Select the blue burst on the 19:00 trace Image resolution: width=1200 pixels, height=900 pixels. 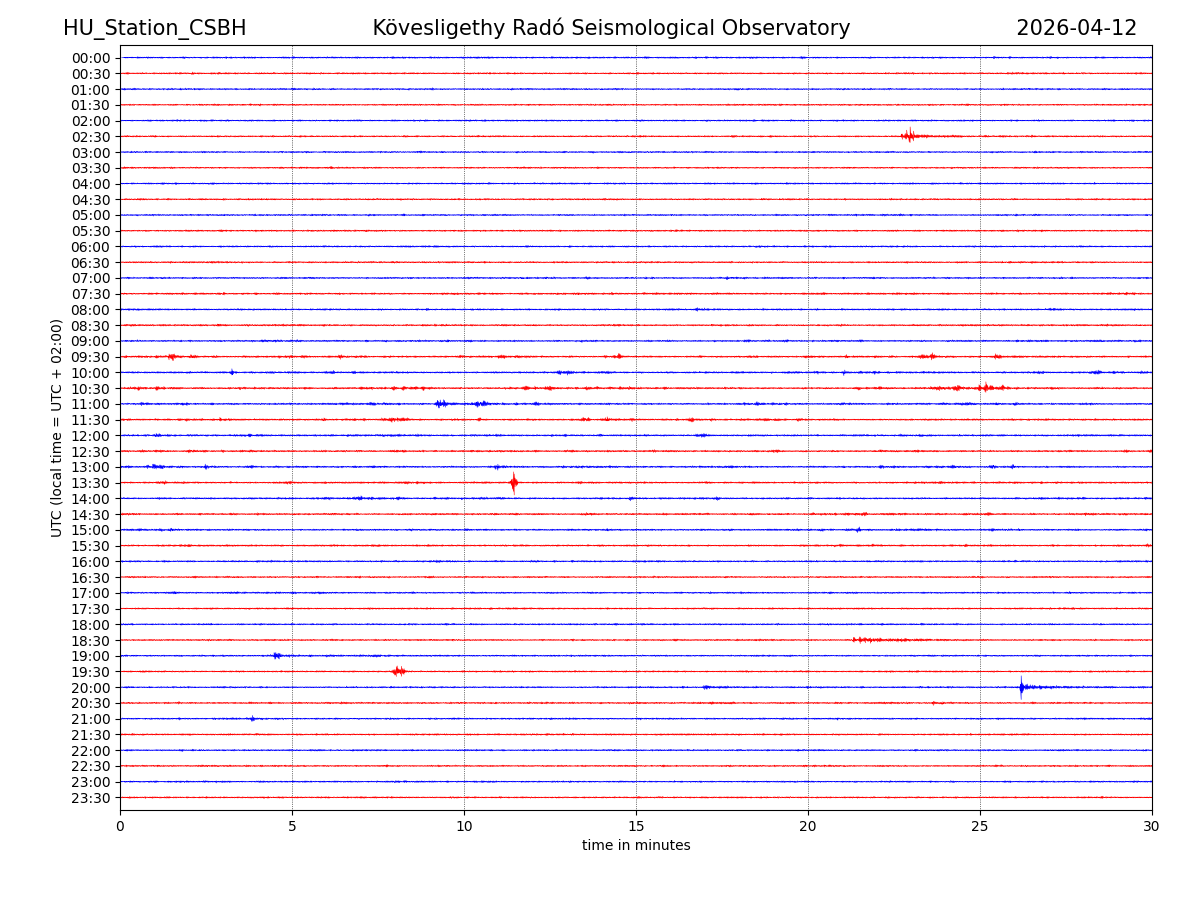pos(277,656)
